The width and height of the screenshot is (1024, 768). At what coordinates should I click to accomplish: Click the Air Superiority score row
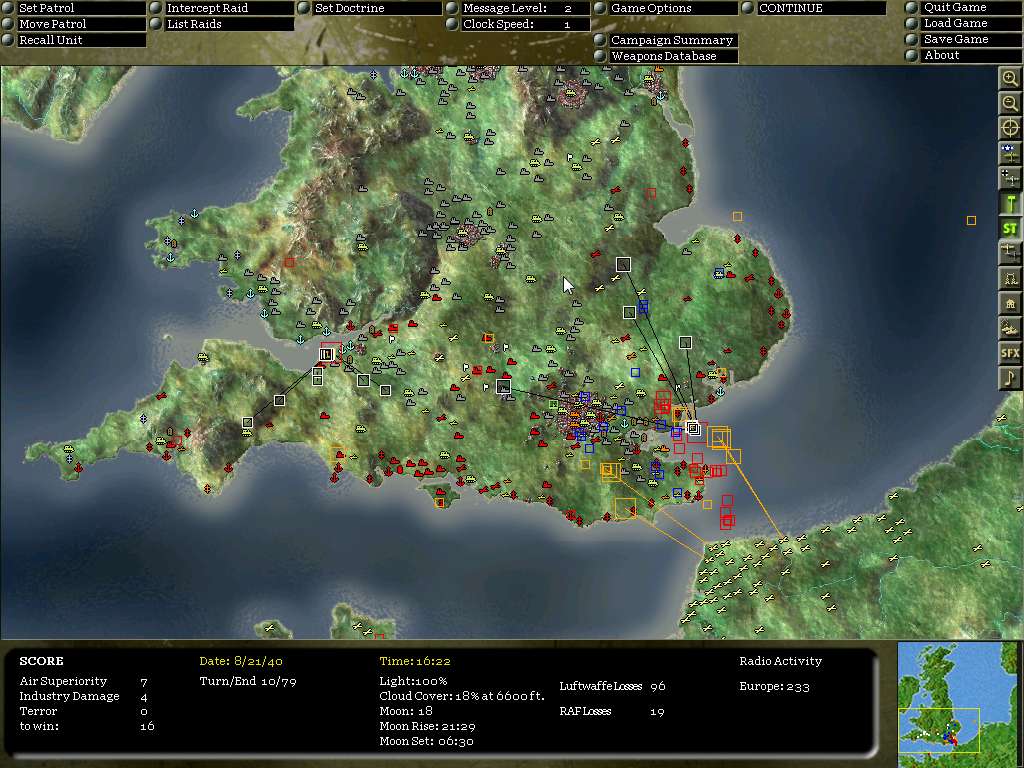point(84,681)
